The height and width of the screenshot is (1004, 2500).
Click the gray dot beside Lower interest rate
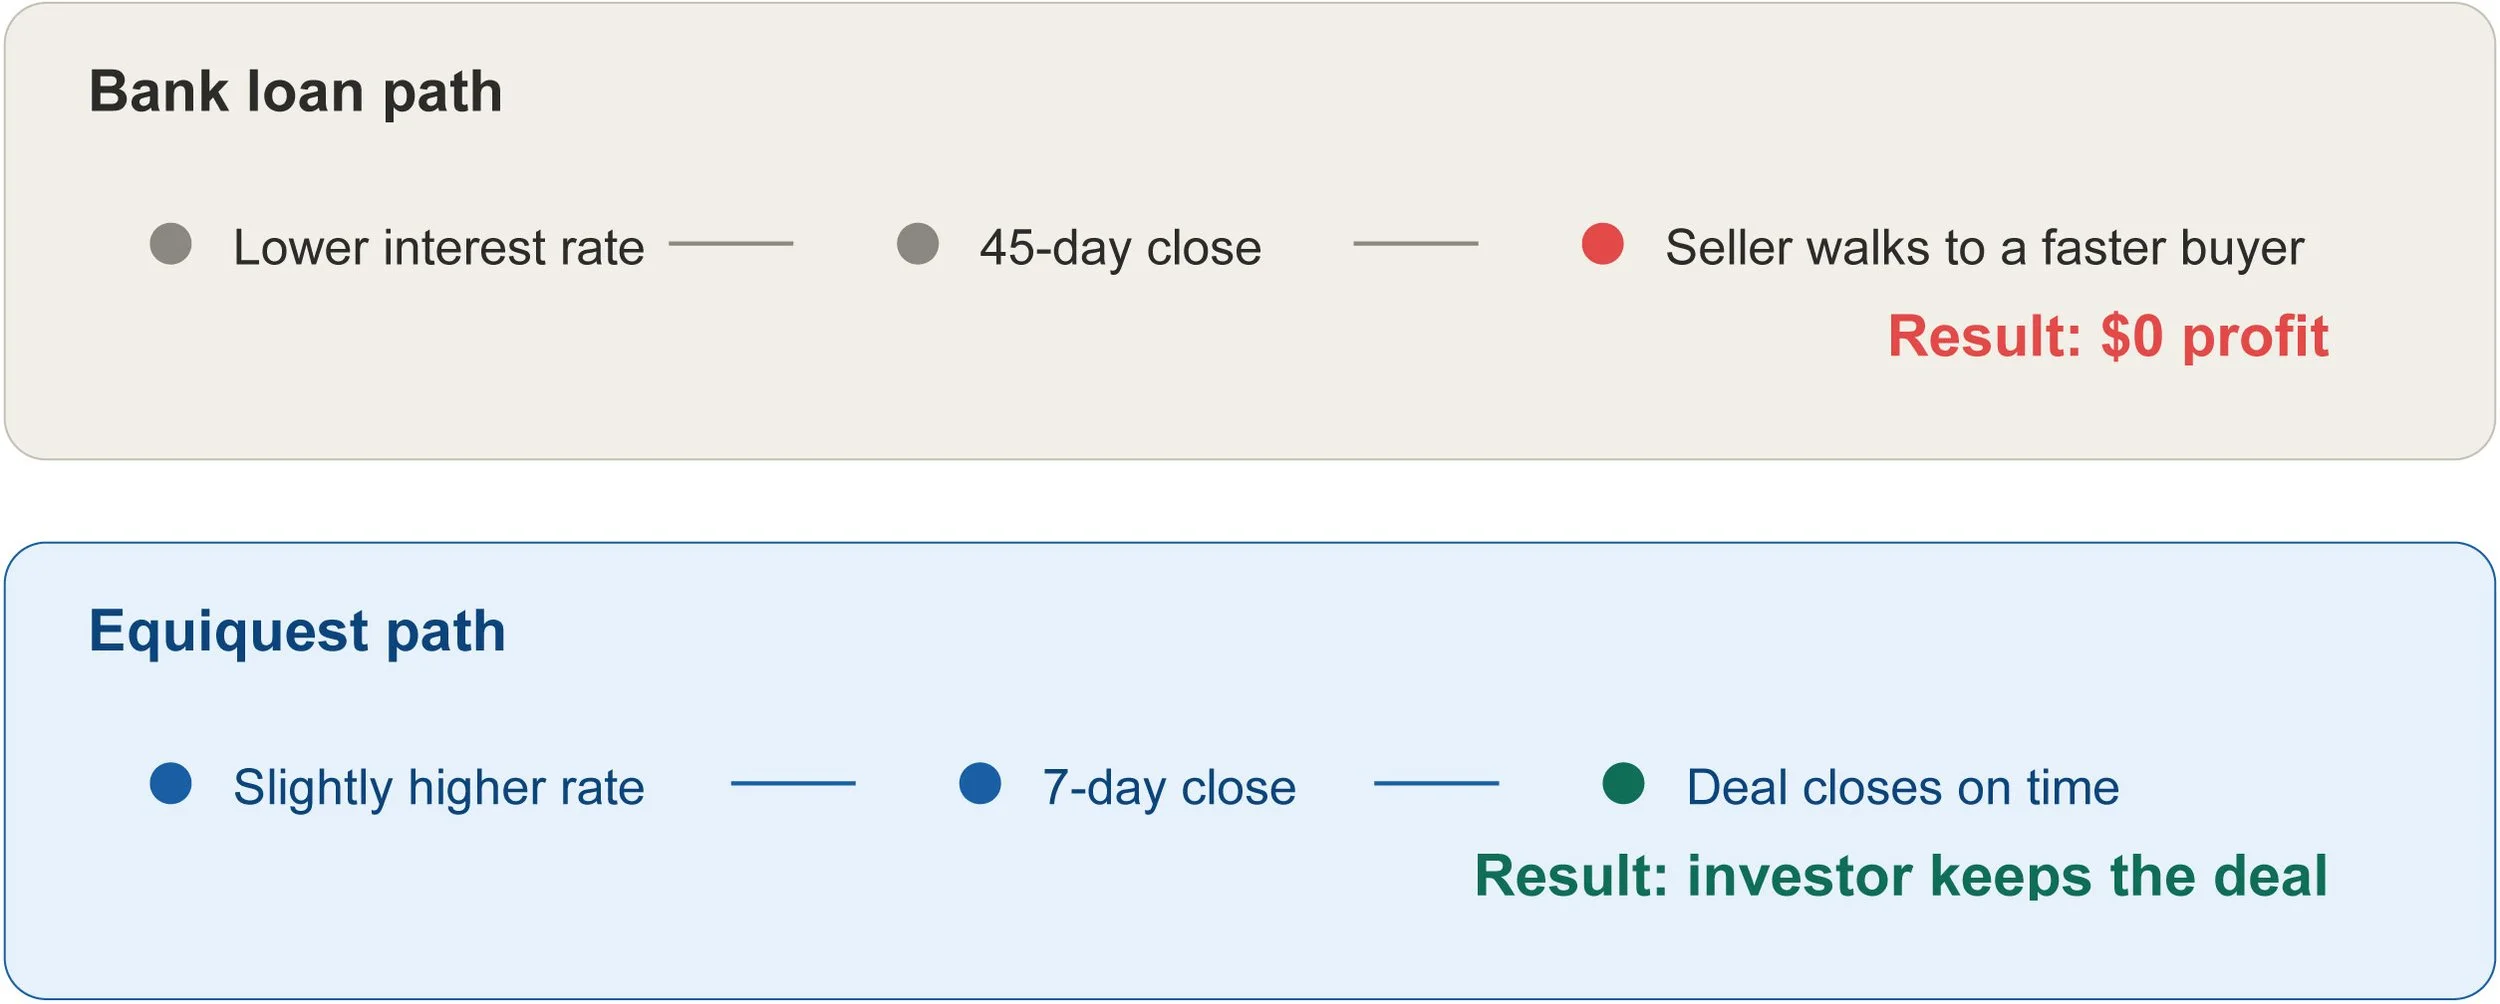[171, 244]
